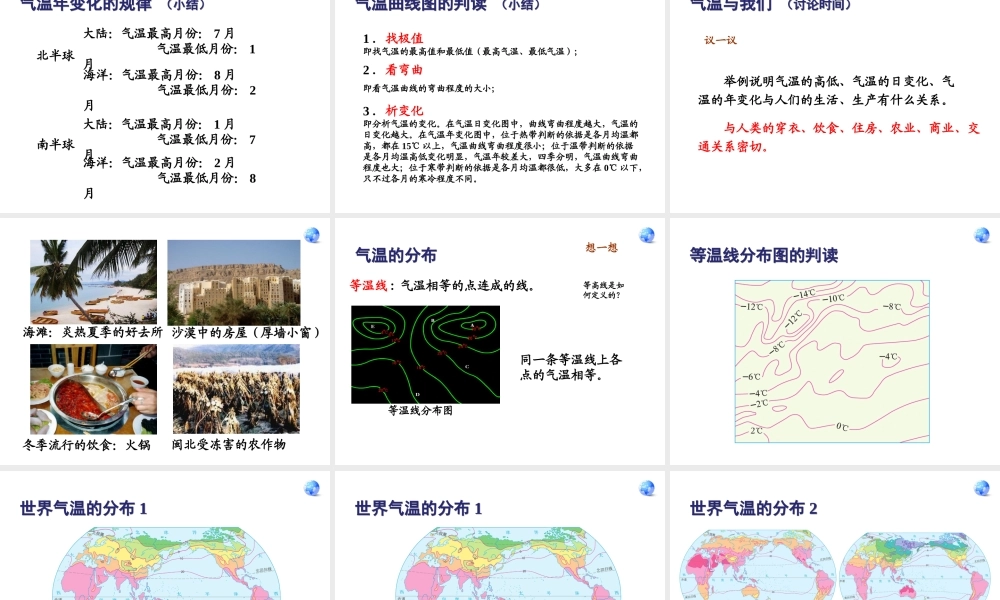Screen dimensions: 1000x600
Task: Click the globe icon on the 等温线分布图的判读 slide
Action: (982, 235)
